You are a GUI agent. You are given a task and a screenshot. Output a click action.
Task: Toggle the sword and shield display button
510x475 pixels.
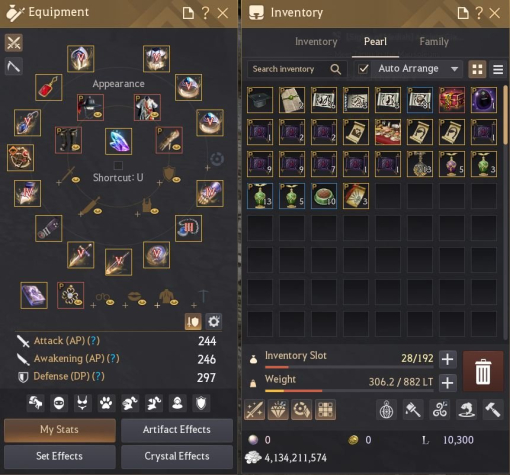coord(193,322)
